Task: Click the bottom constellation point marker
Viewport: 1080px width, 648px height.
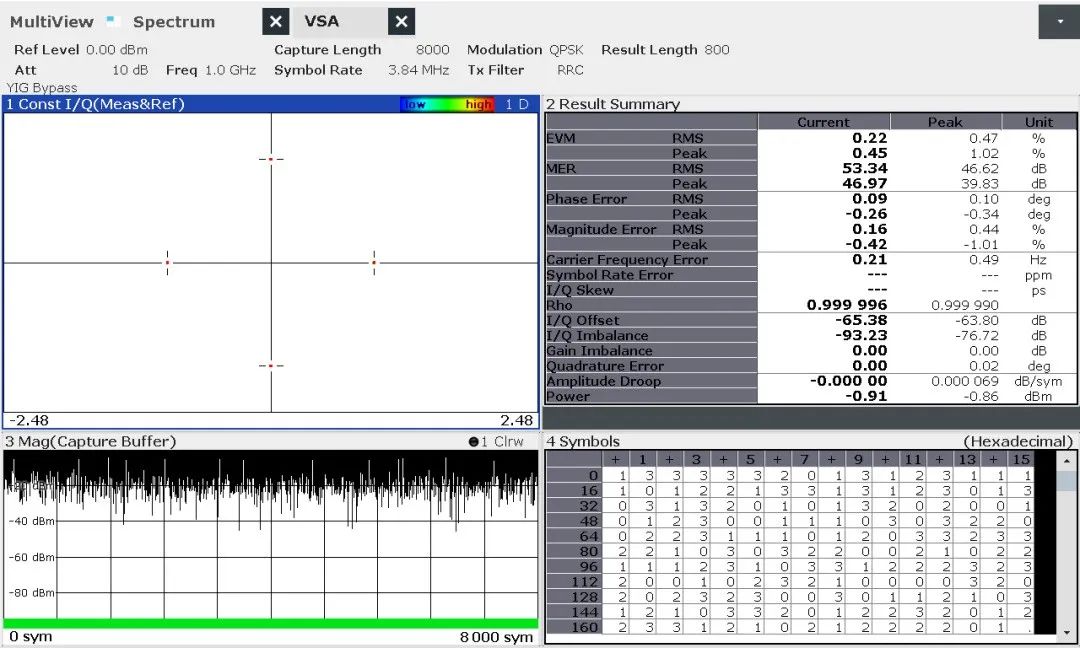Action: [x=271, y=366]
